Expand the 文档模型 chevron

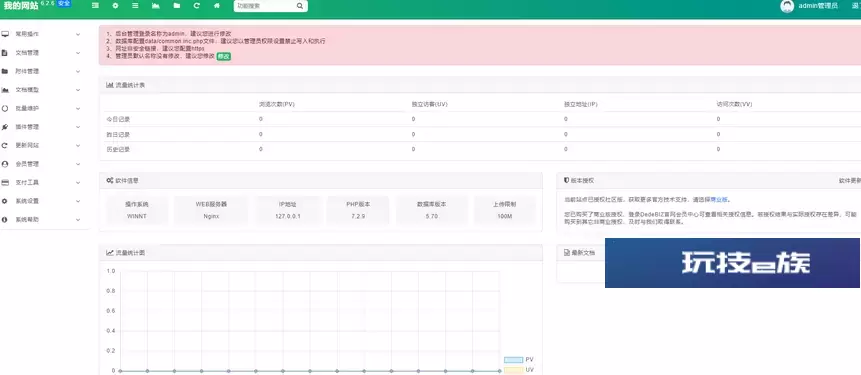coord(78,90)
